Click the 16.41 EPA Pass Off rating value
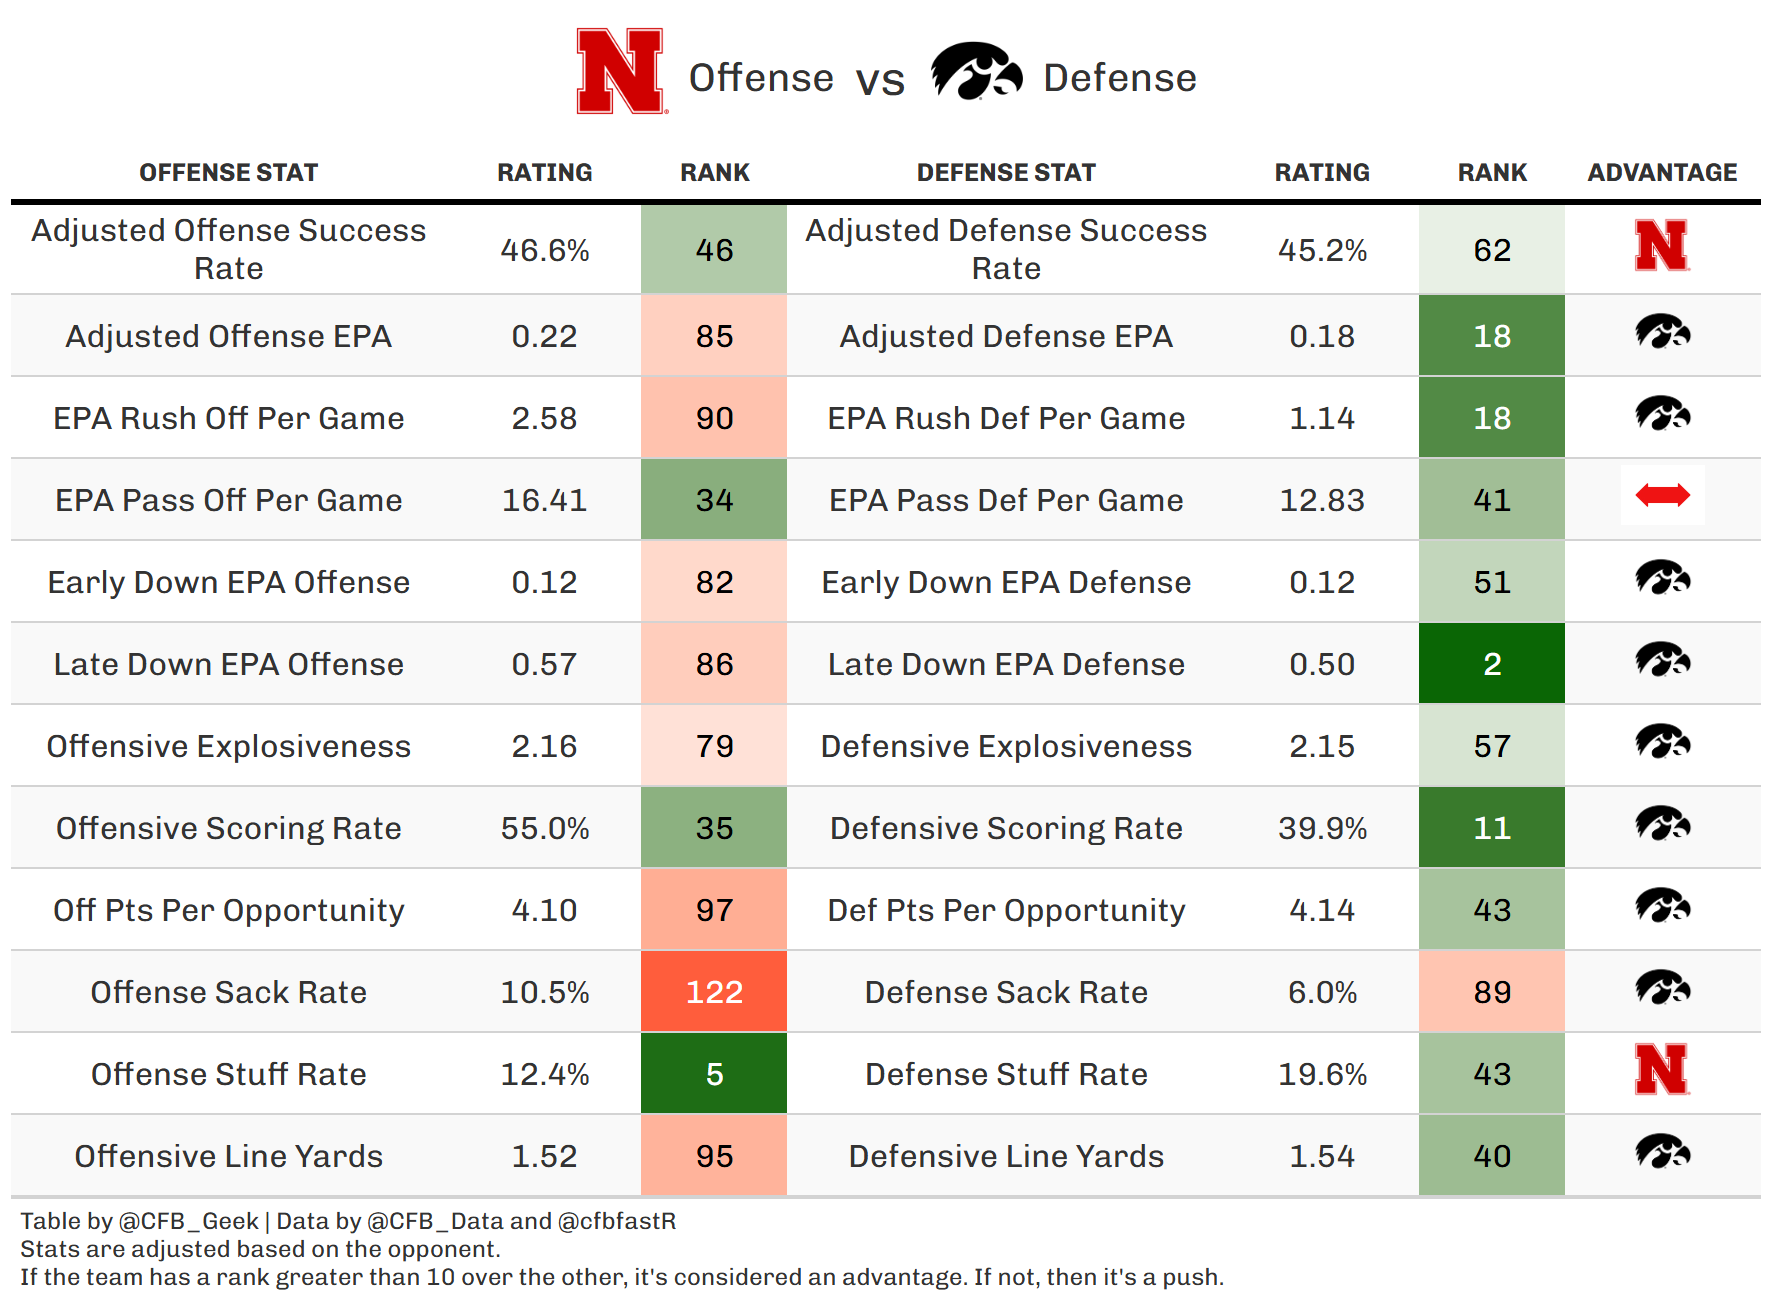This screenshot has height=1312, width=1770. click(x=544, y=500)
